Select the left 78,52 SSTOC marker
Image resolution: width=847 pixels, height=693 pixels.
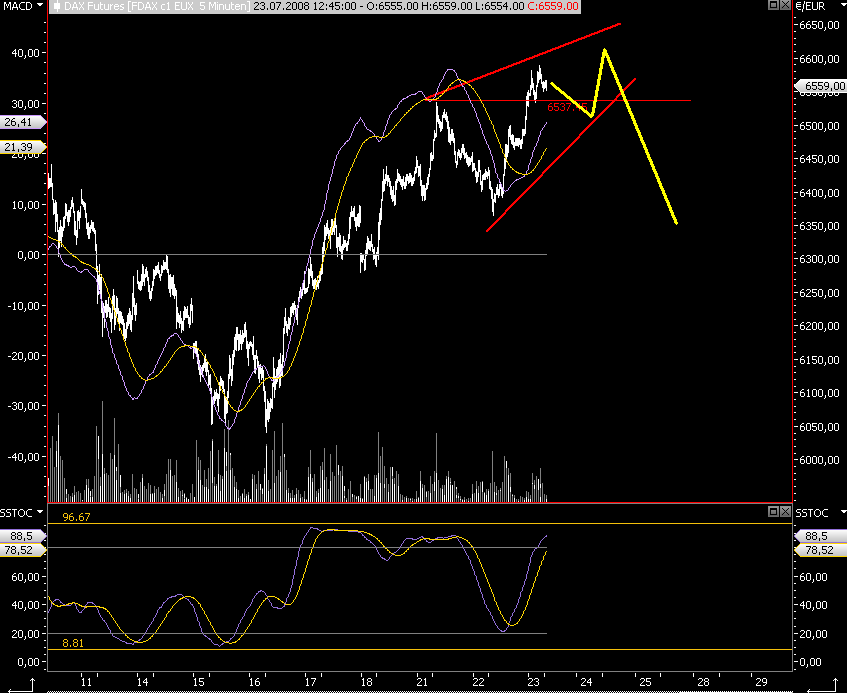23,550
